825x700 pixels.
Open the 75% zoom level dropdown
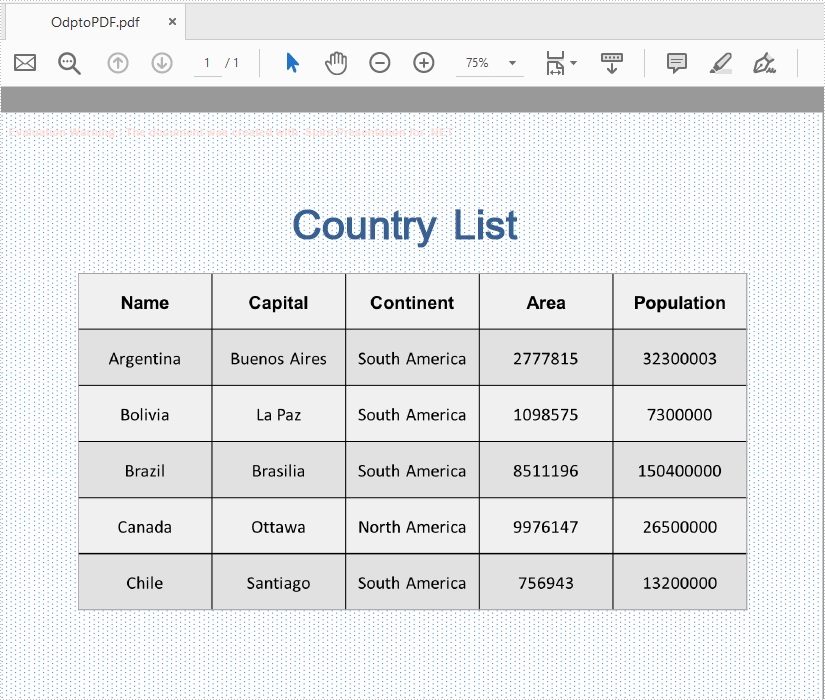click(512, 63)
